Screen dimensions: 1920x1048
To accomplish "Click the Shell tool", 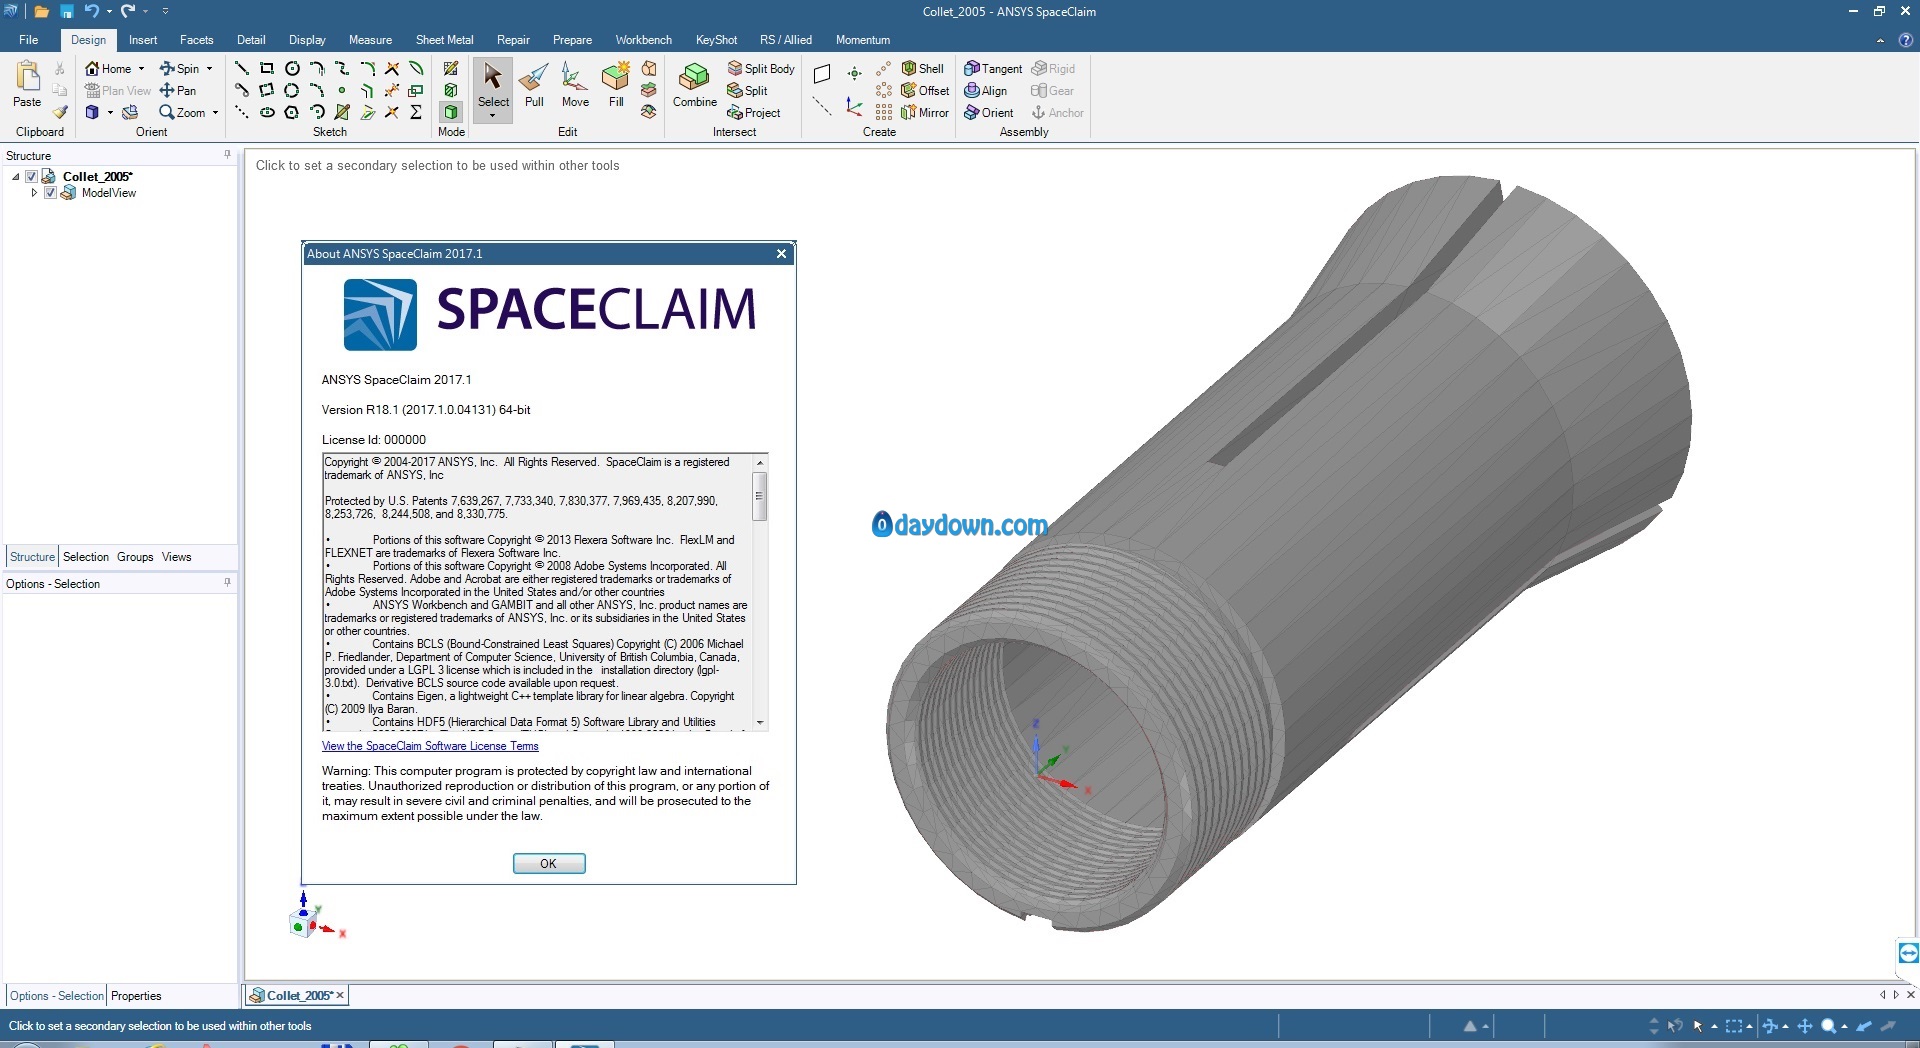I will 923,68.
